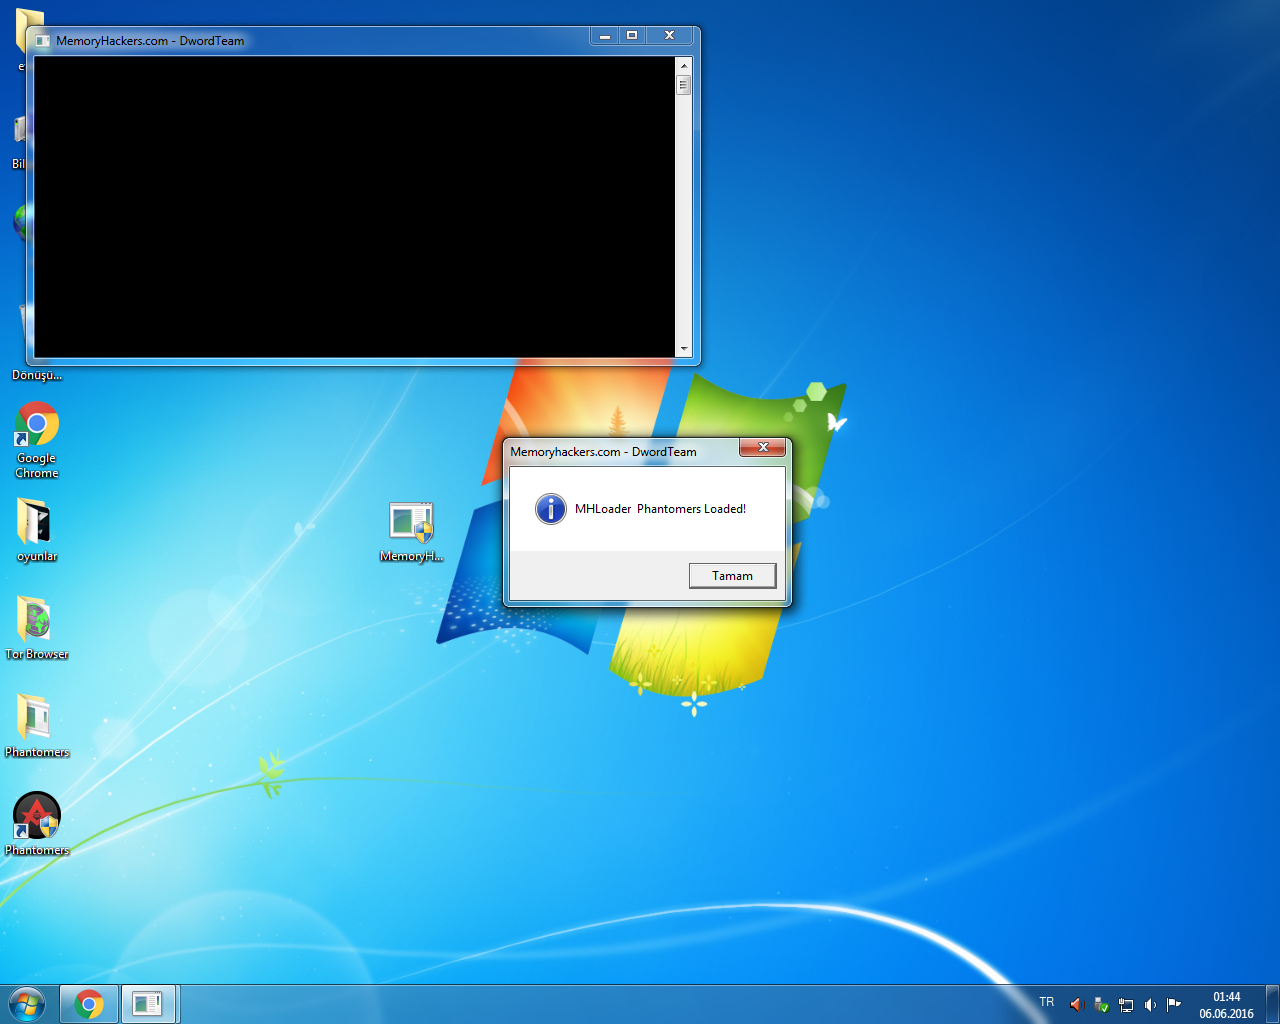1280x1024 pixels.
Task: Open the Windows Start menu
Action: 27,1004
